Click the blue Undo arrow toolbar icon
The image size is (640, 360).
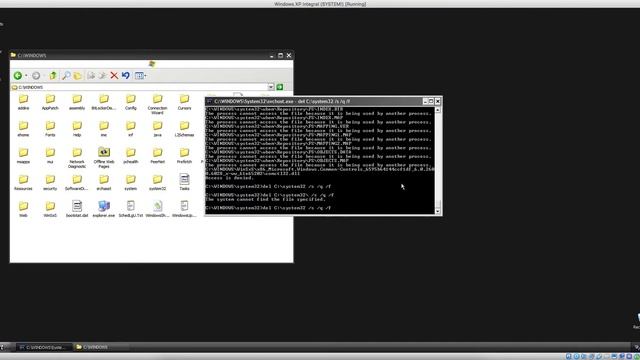126,76
